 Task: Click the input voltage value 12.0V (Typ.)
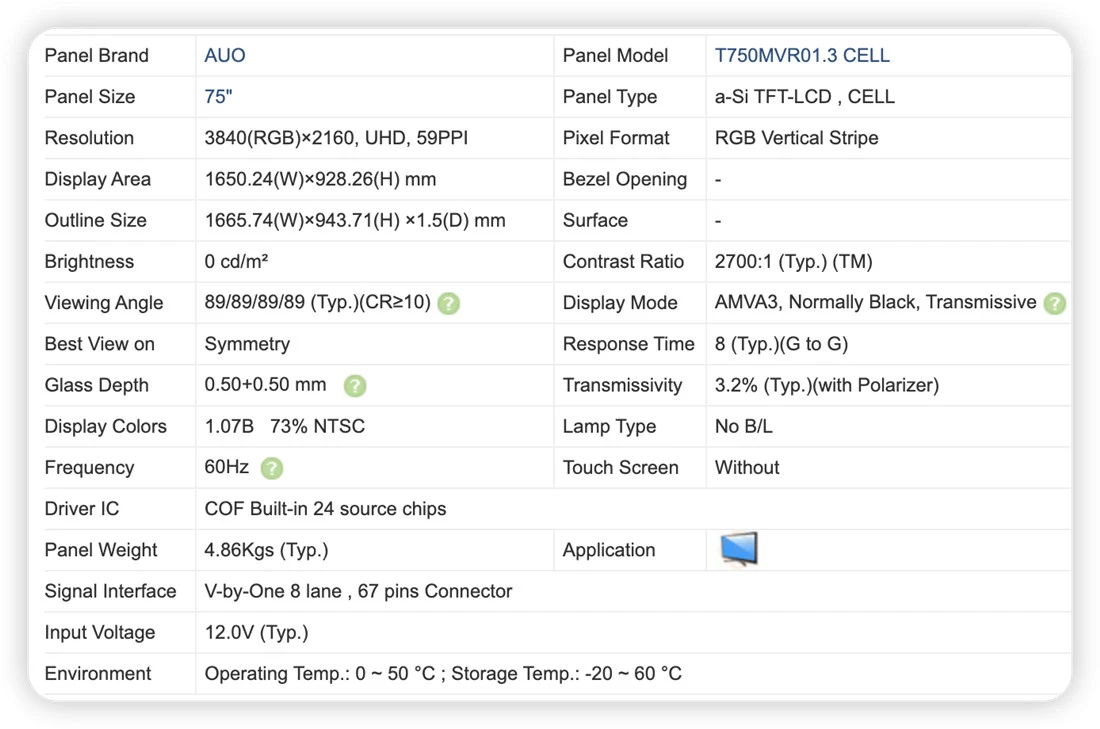click(256, 633)
